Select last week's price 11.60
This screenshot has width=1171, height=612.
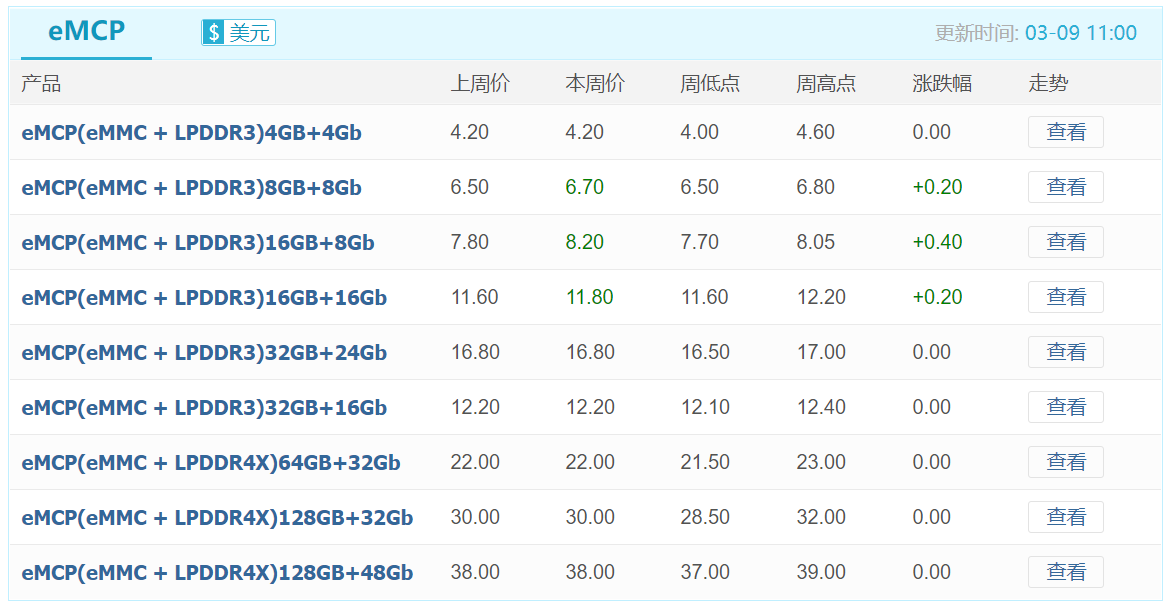[x=475, y=297]
